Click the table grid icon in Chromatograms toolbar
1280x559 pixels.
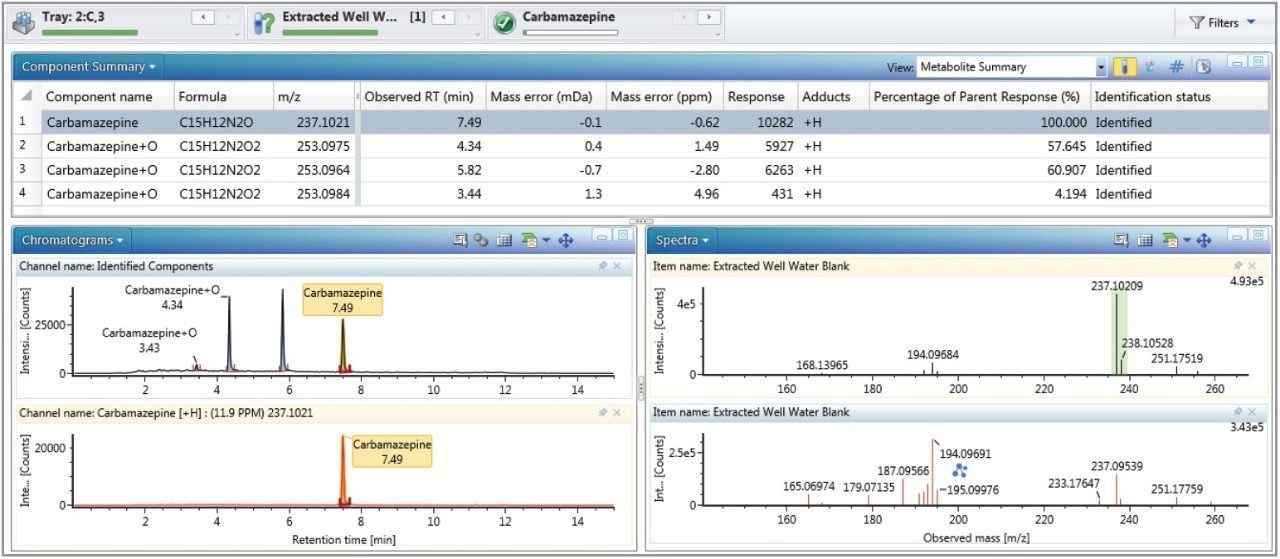pos(504,240)
